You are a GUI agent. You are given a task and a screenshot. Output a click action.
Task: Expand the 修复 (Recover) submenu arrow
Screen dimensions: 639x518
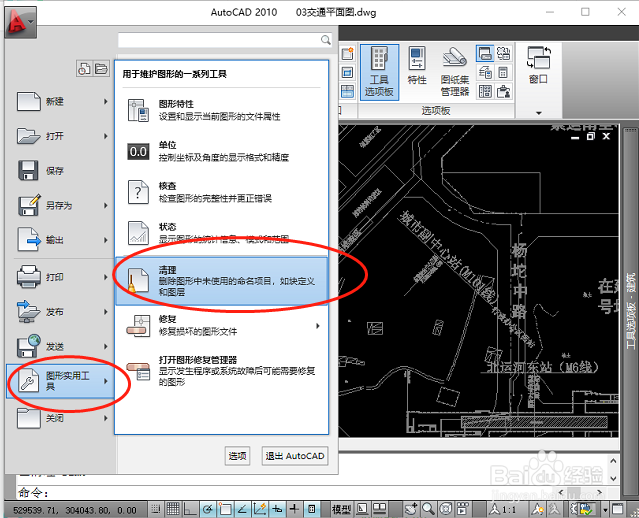point(318,326)
